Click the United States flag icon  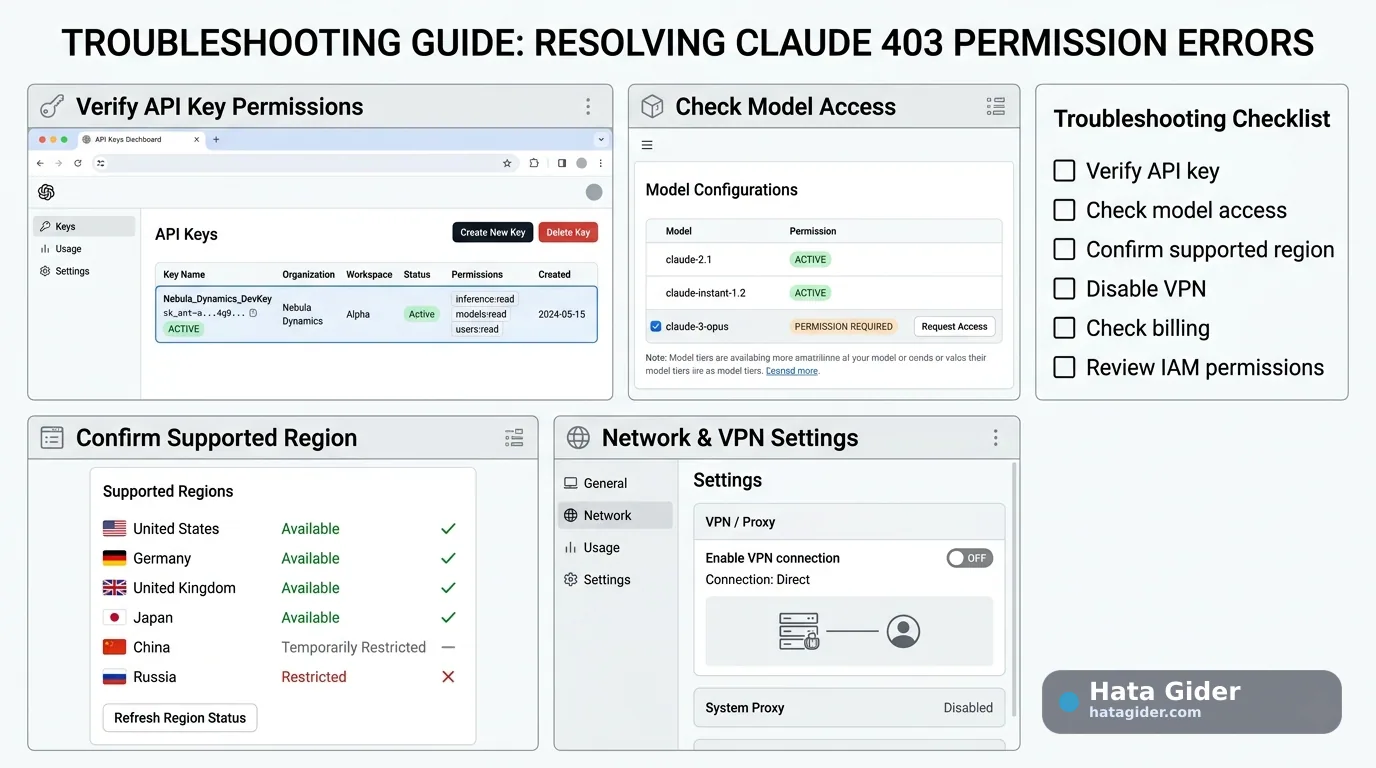pyautogui.click(x=114, y=529)
